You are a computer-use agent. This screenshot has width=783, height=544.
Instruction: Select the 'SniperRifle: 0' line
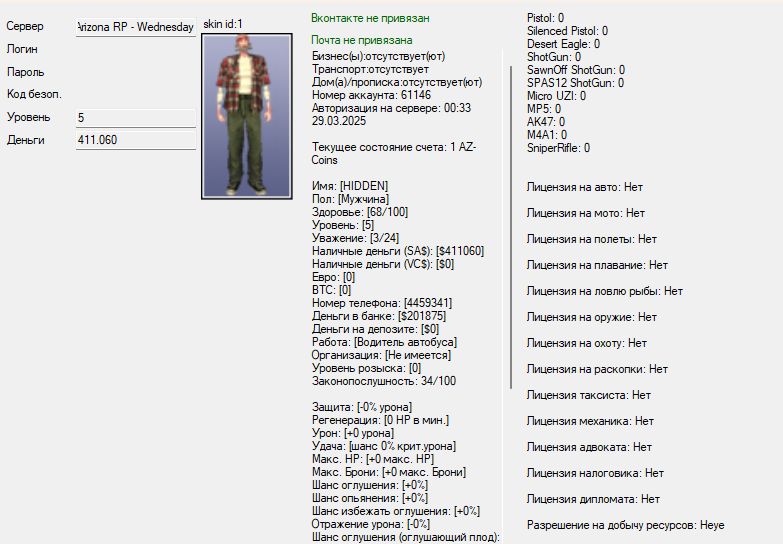(558, 148)
